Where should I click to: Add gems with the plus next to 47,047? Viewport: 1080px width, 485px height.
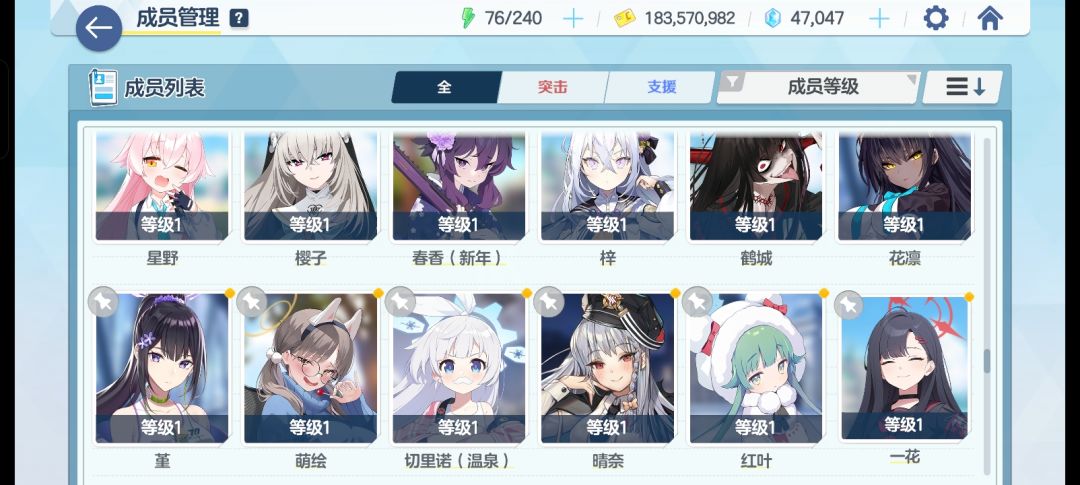(x=879, y=18)
